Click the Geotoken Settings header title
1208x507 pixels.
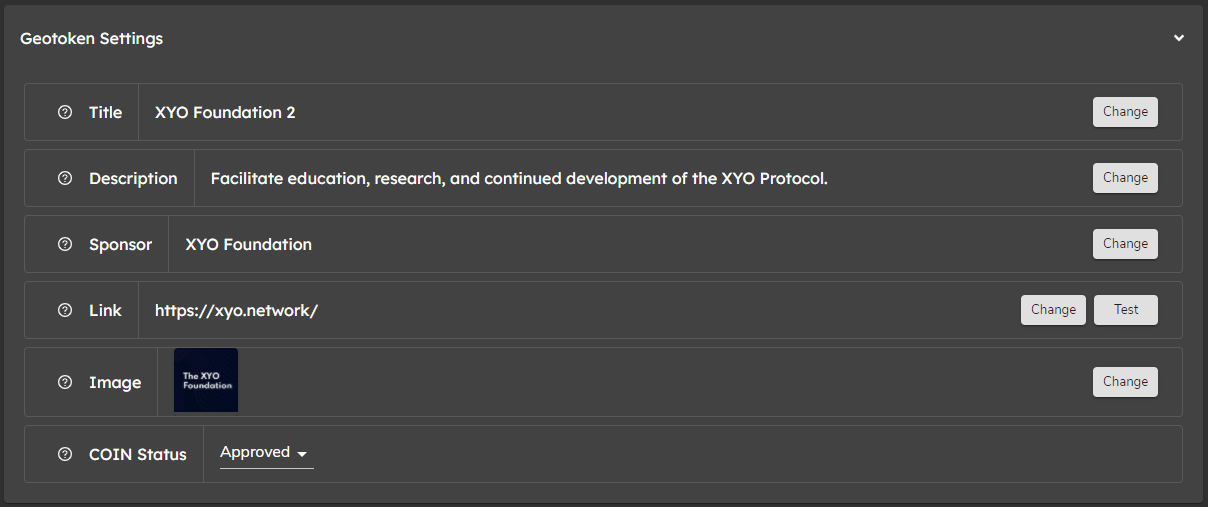(92, 38)
